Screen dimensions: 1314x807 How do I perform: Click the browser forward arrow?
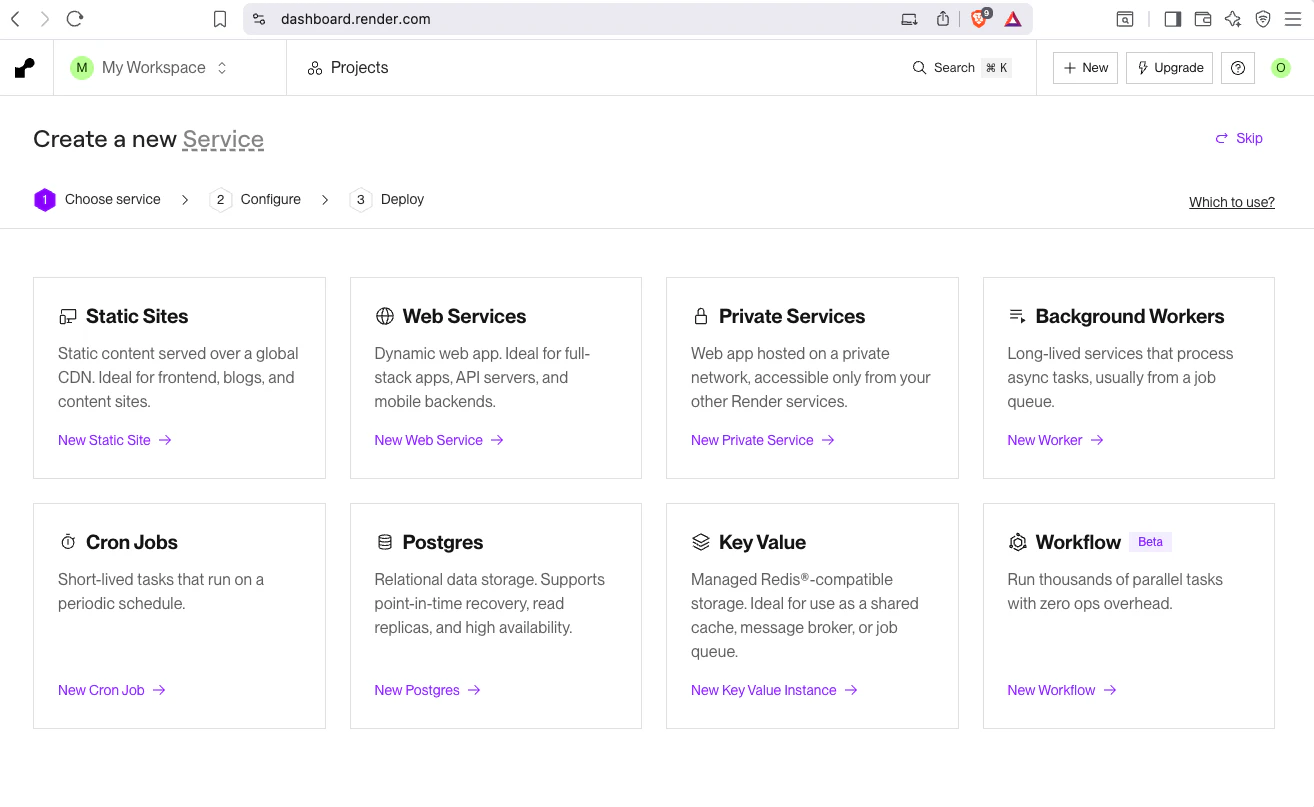(44, 19)
